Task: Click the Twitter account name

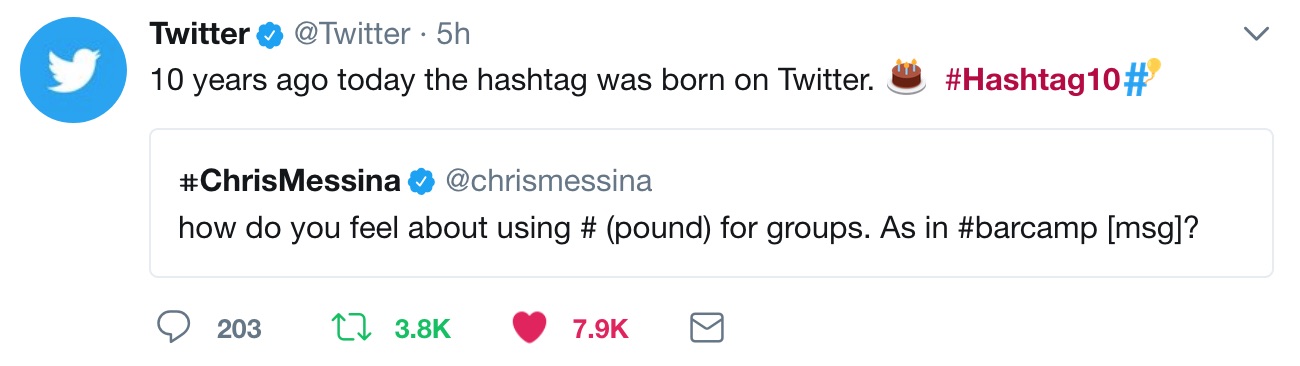Action: (x=199, y=34)
